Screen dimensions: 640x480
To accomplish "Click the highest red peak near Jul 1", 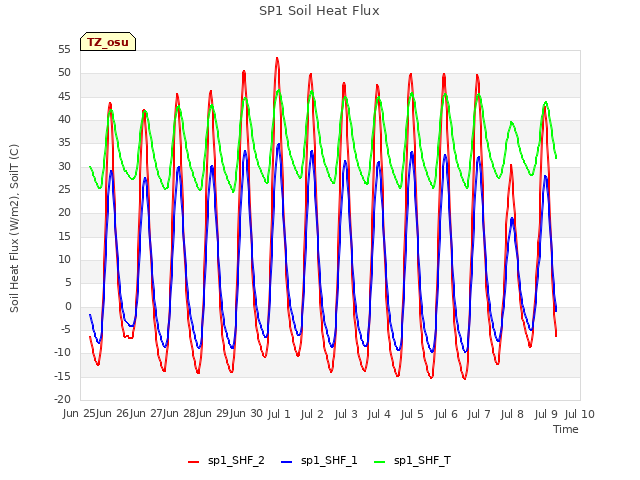I will (x=277, y=58).
